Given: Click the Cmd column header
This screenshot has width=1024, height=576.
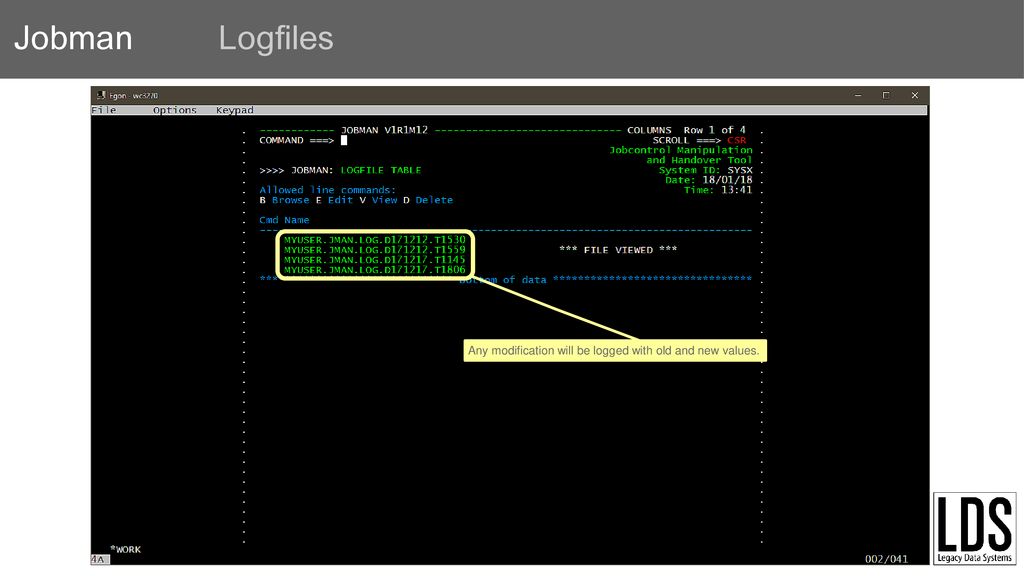Looking at the screenshot, I should point(268,220).
